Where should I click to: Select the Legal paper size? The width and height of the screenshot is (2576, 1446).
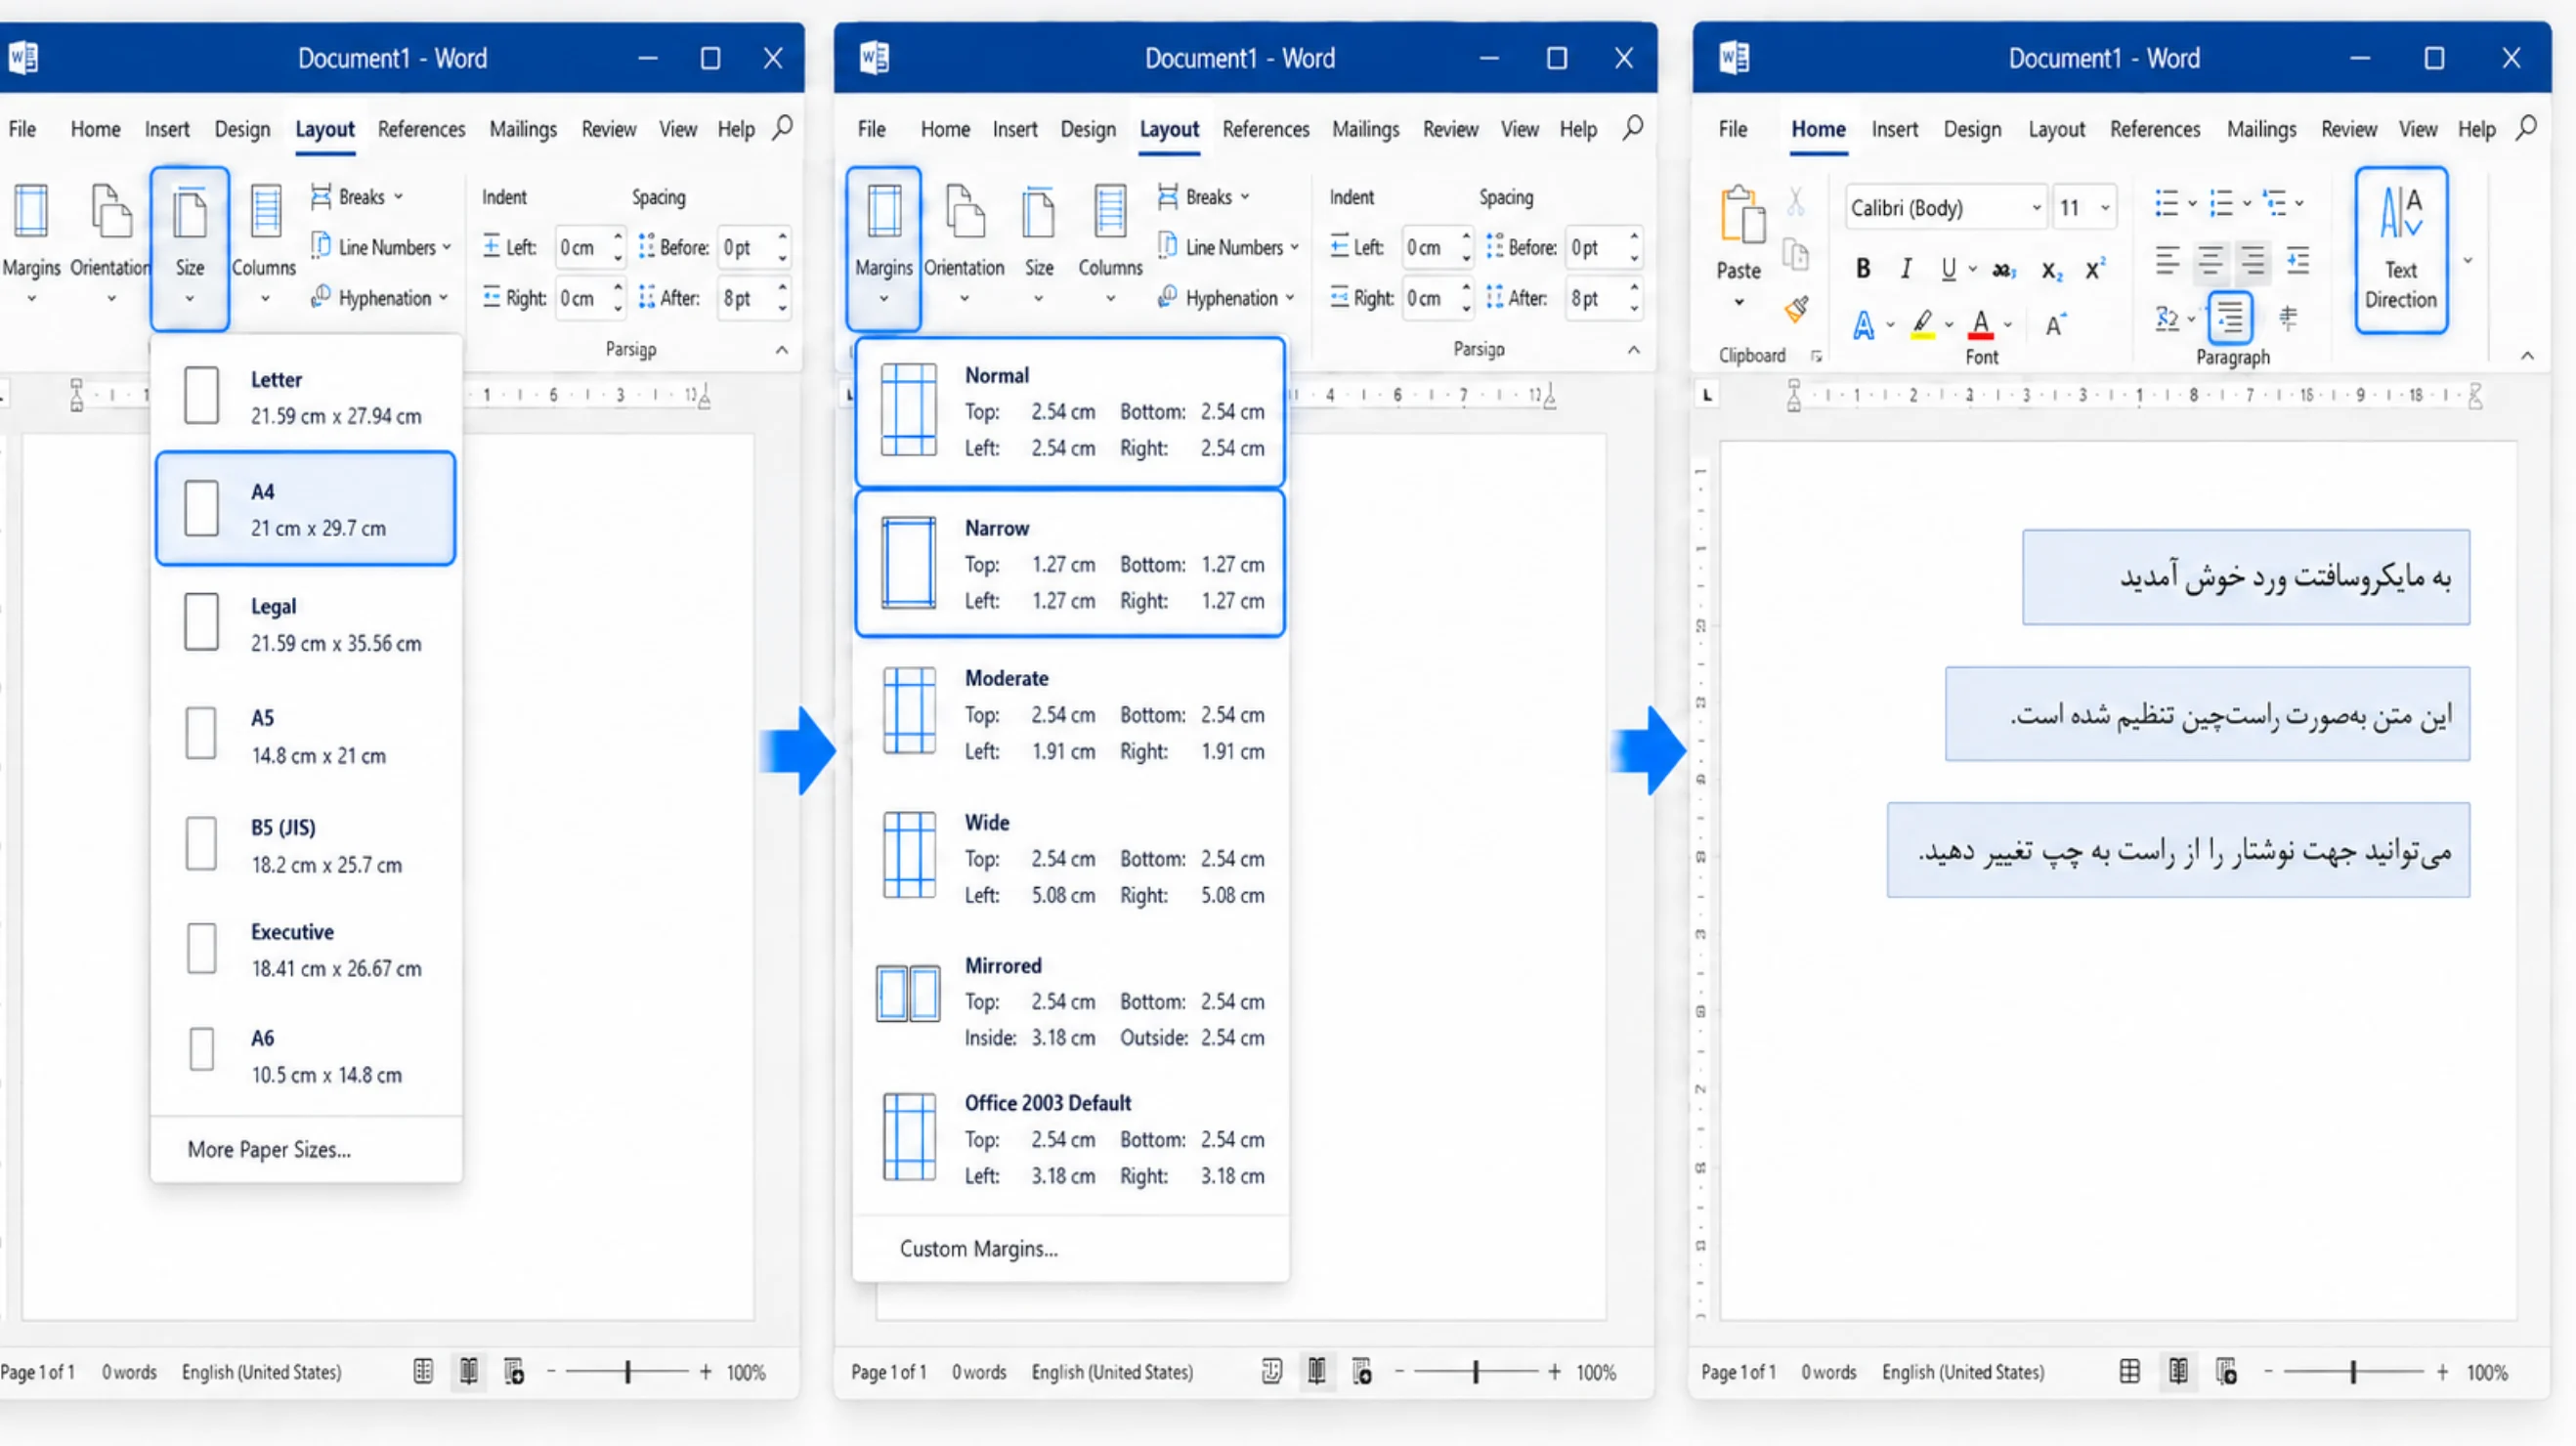pos(306,624)
